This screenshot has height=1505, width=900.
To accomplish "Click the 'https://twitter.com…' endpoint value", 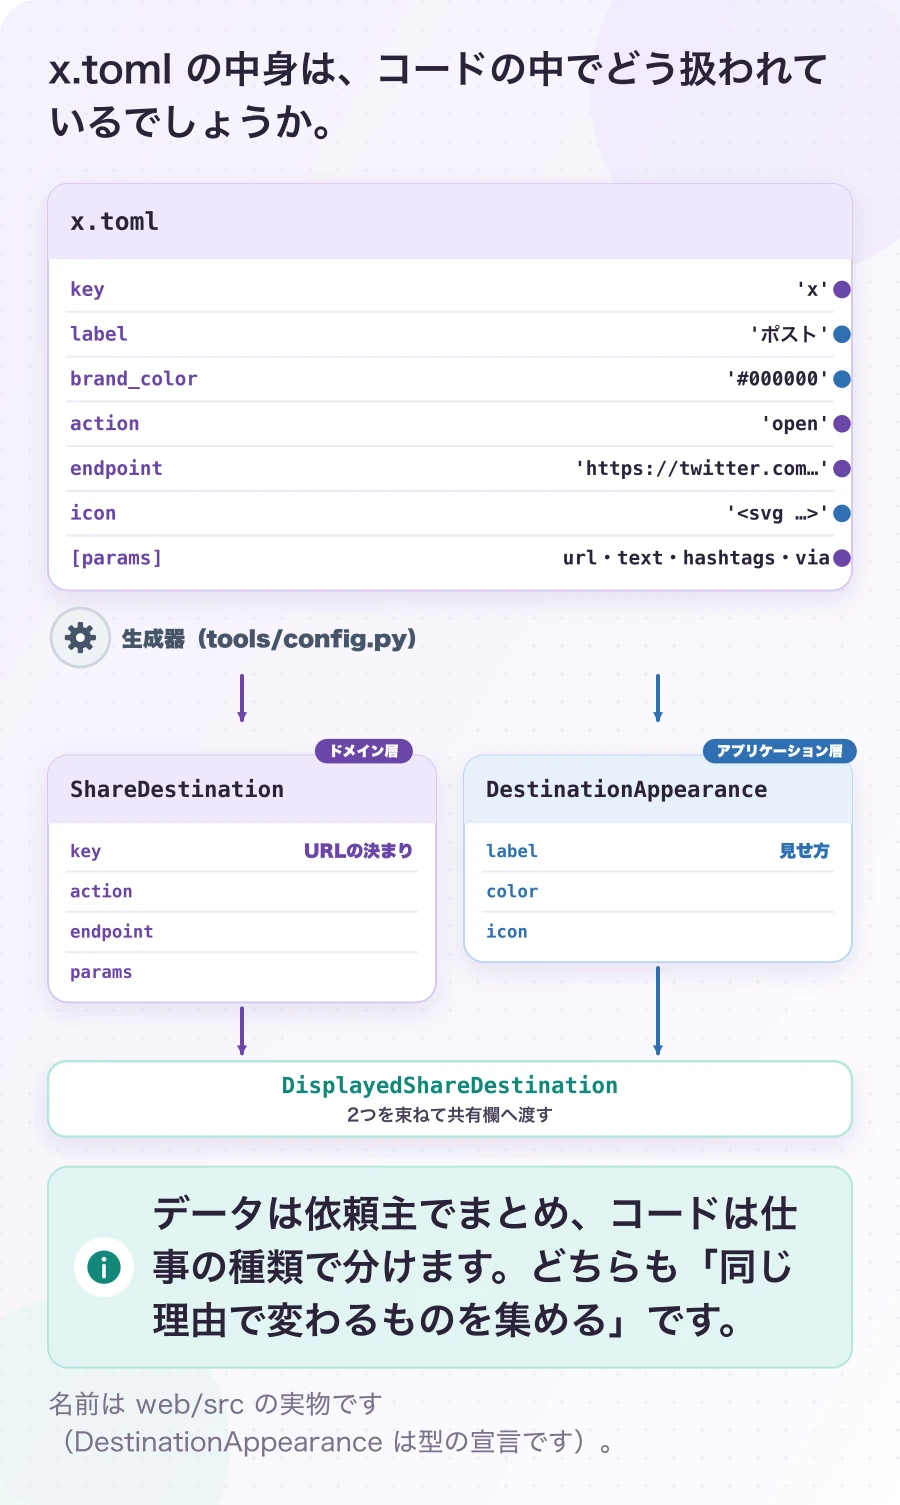I will [702, 468].
